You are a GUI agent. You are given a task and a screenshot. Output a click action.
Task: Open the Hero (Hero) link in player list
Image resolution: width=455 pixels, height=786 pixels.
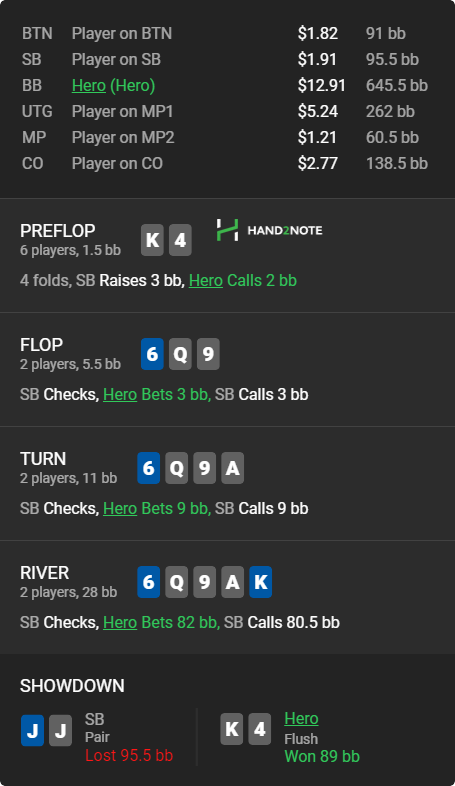113,86
